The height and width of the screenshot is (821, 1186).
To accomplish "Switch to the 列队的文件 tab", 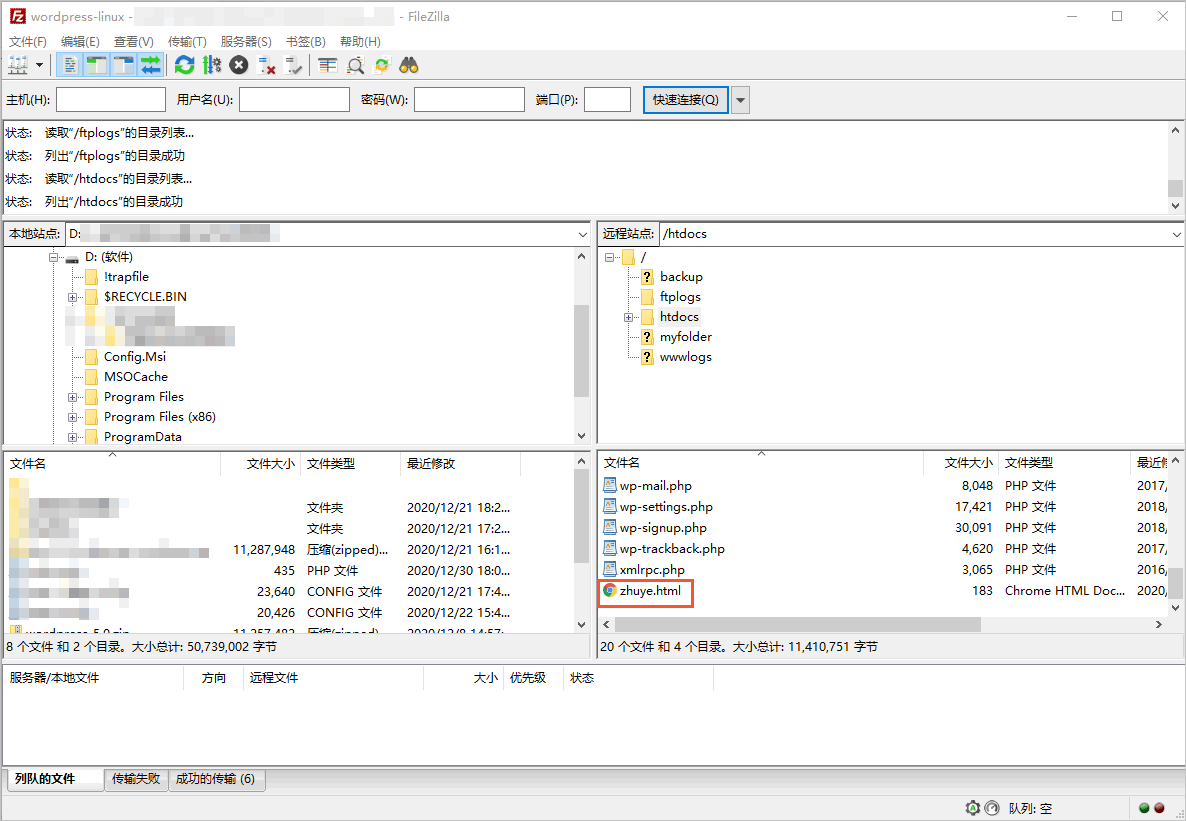I will pyautogui.click(x=54, y=779).
